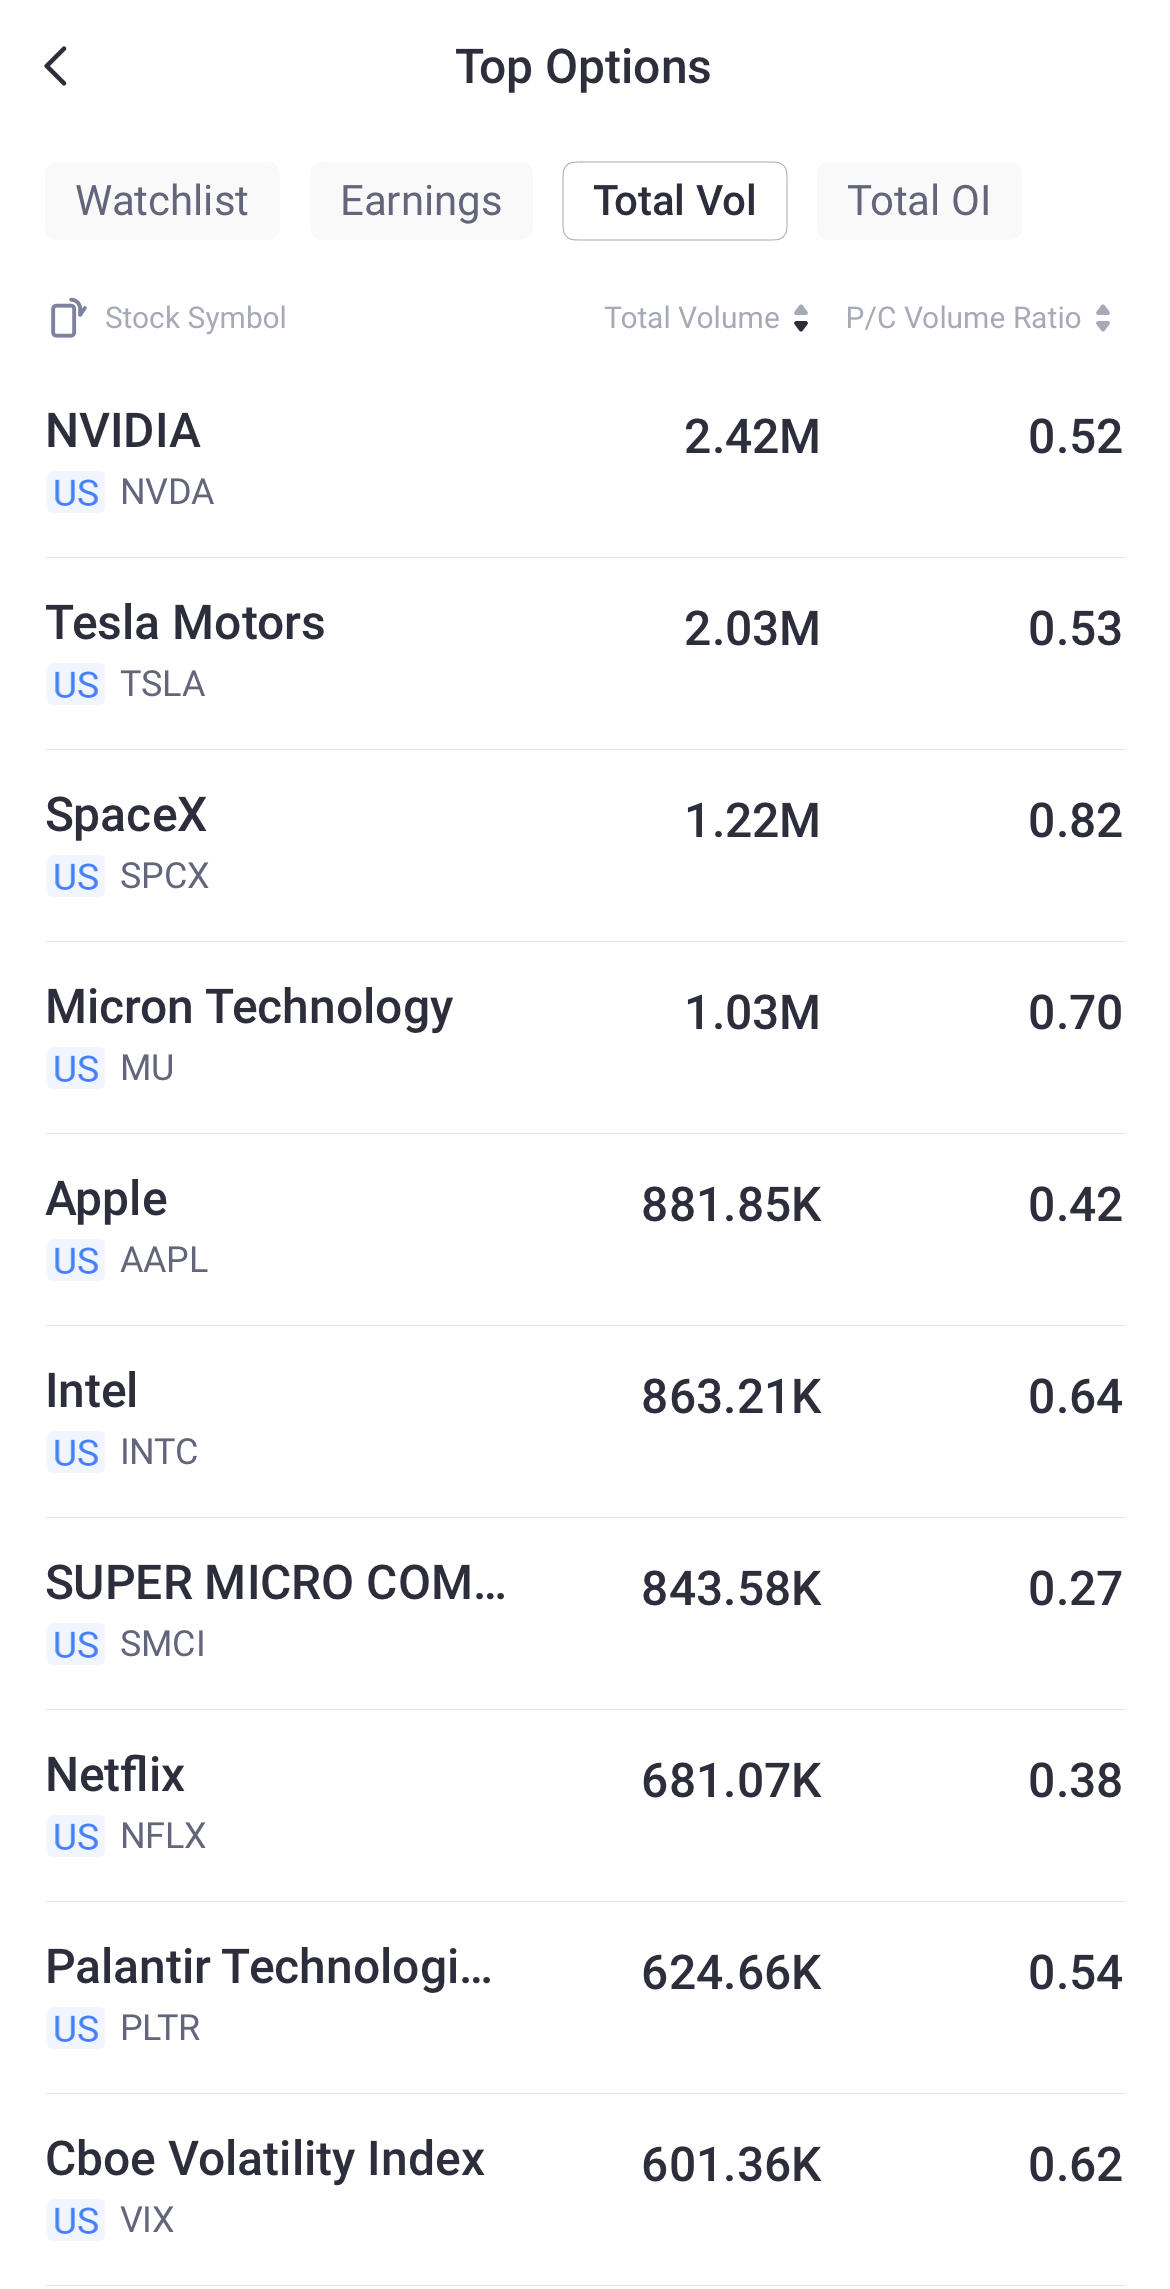Select Palantir Technologi... entry
Image resolution: width=1170 pixels, height=2289 pixels.
[x=585, y=1998]
